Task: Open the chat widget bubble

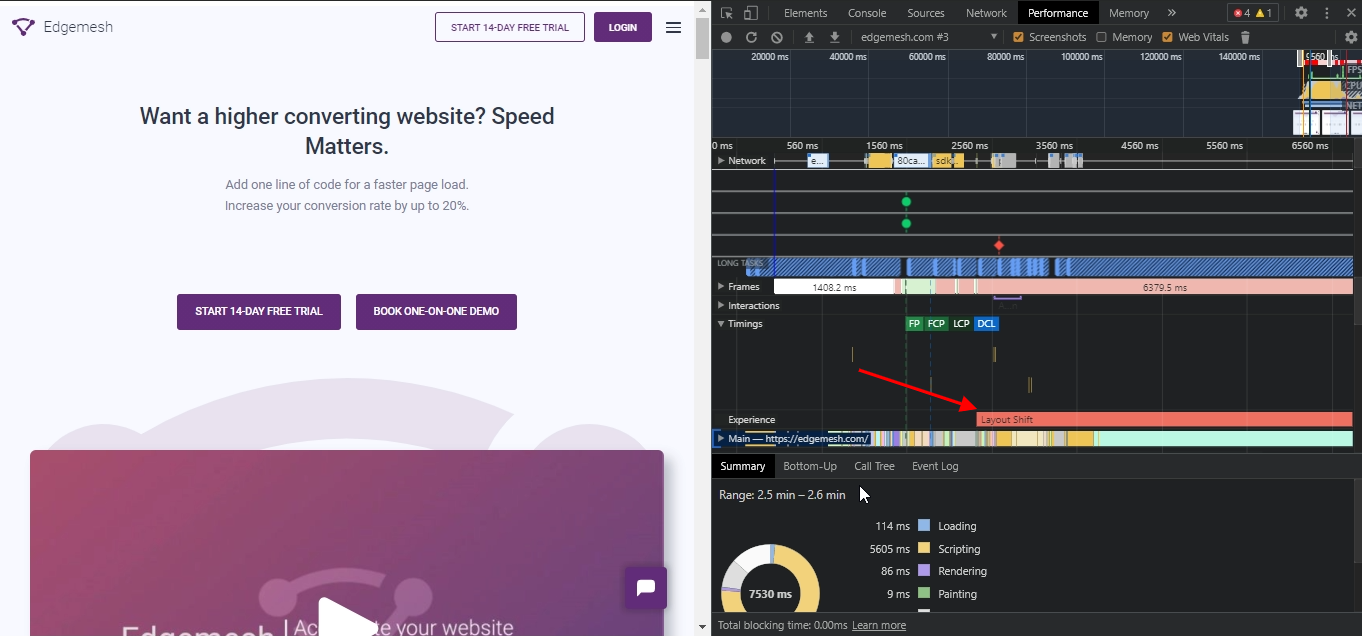Action: coord(645,588)
